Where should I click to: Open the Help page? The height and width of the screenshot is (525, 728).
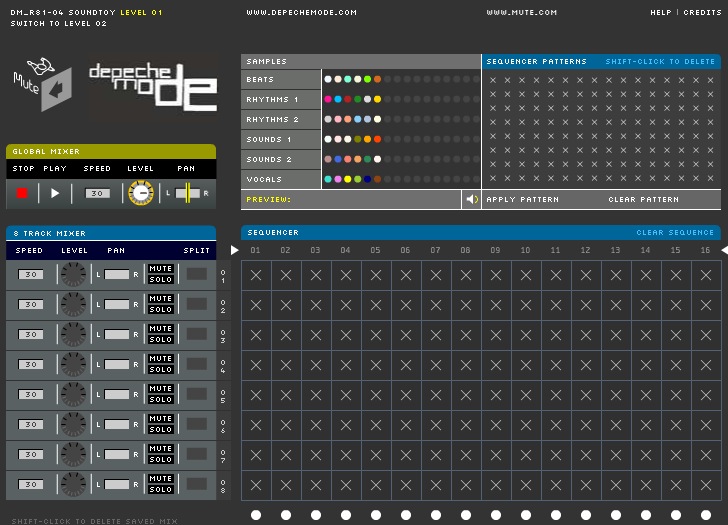click(x=661, y=13)
